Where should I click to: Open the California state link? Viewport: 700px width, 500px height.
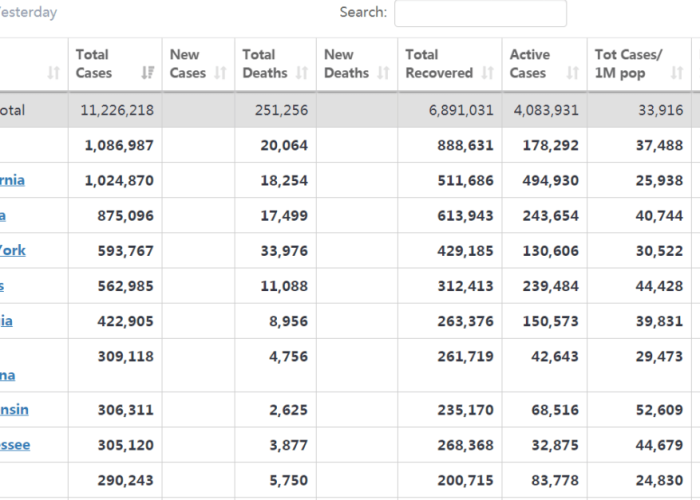coord(12,180)
